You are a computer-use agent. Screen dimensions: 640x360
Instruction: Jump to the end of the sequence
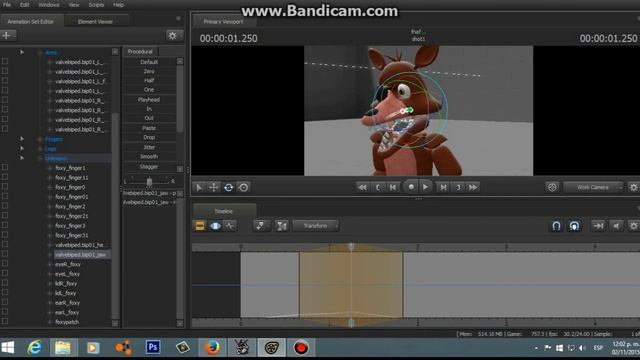coord(473,187)
